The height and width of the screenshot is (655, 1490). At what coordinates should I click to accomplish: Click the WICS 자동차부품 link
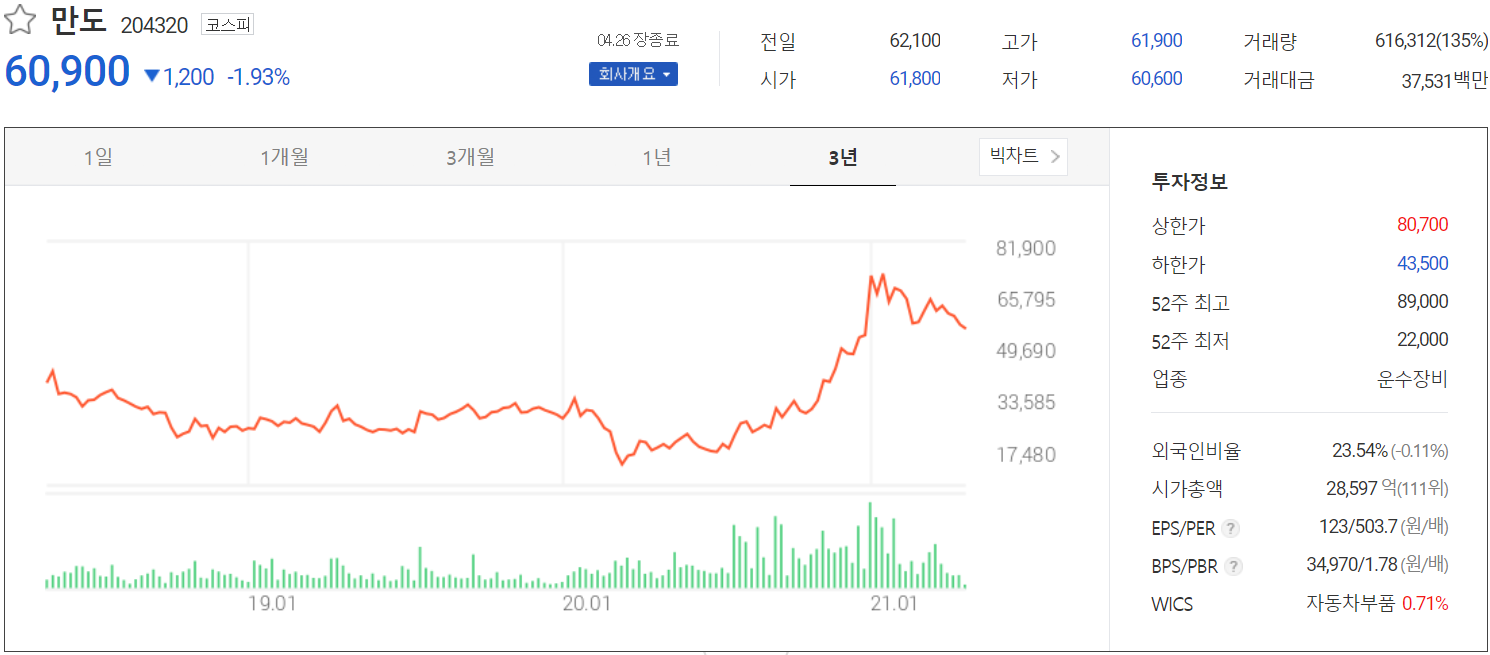click(1350, 604)
